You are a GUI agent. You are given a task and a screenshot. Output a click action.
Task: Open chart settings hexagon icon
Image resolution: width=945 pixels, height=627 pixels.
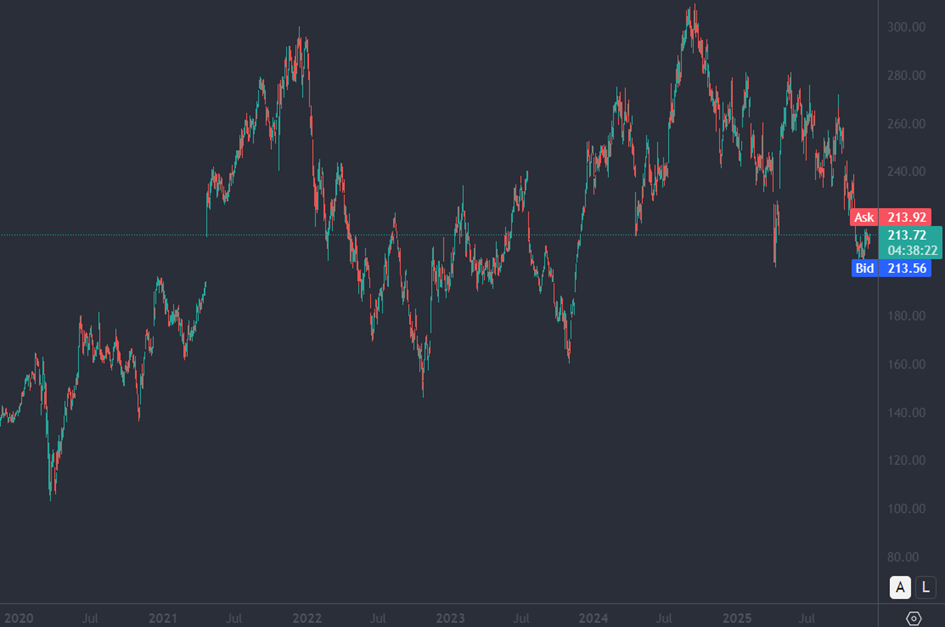click(x=914, y=618)
